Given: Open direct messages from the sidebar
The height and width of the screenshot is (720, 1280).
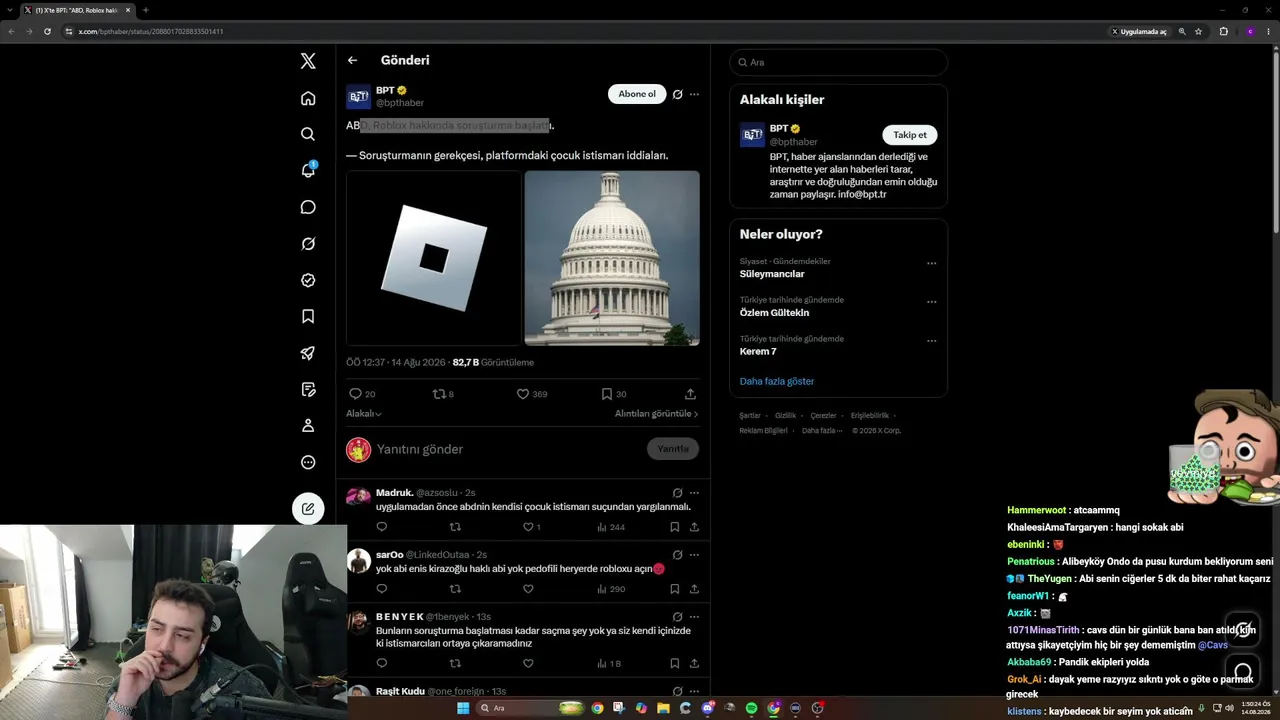Looking at the screenshot, I should point(308,207).
